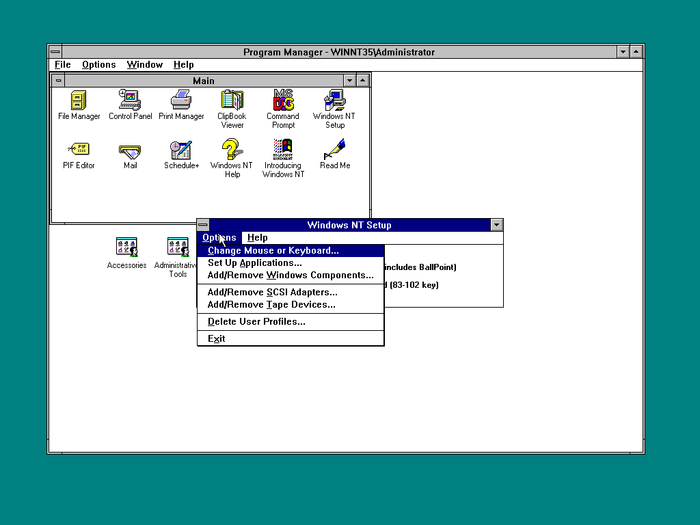
Task: Open the ClipBook Viewer icon
Action: pyautogui.click(x=231, y=100)
